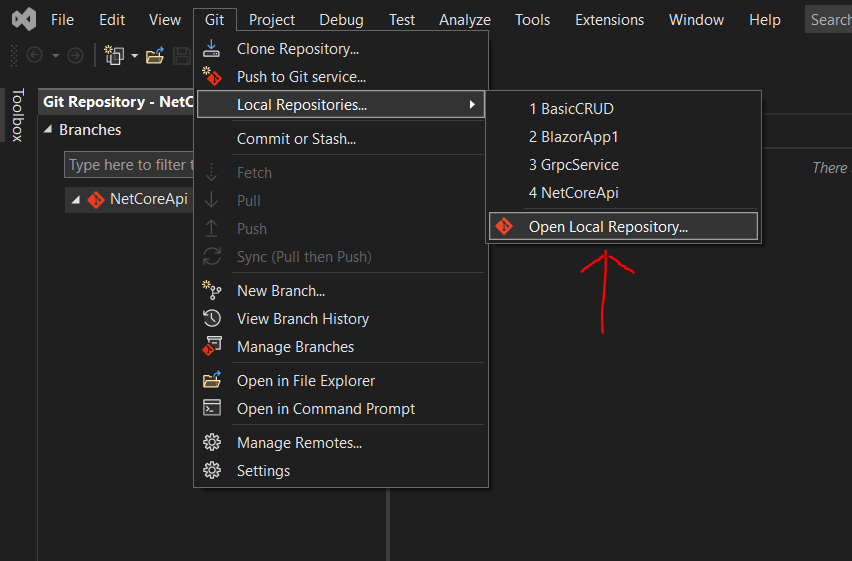Screen dimensions: 852x561
Task: Click the Clone Repository download icon
Action: (x=211, y=48)
